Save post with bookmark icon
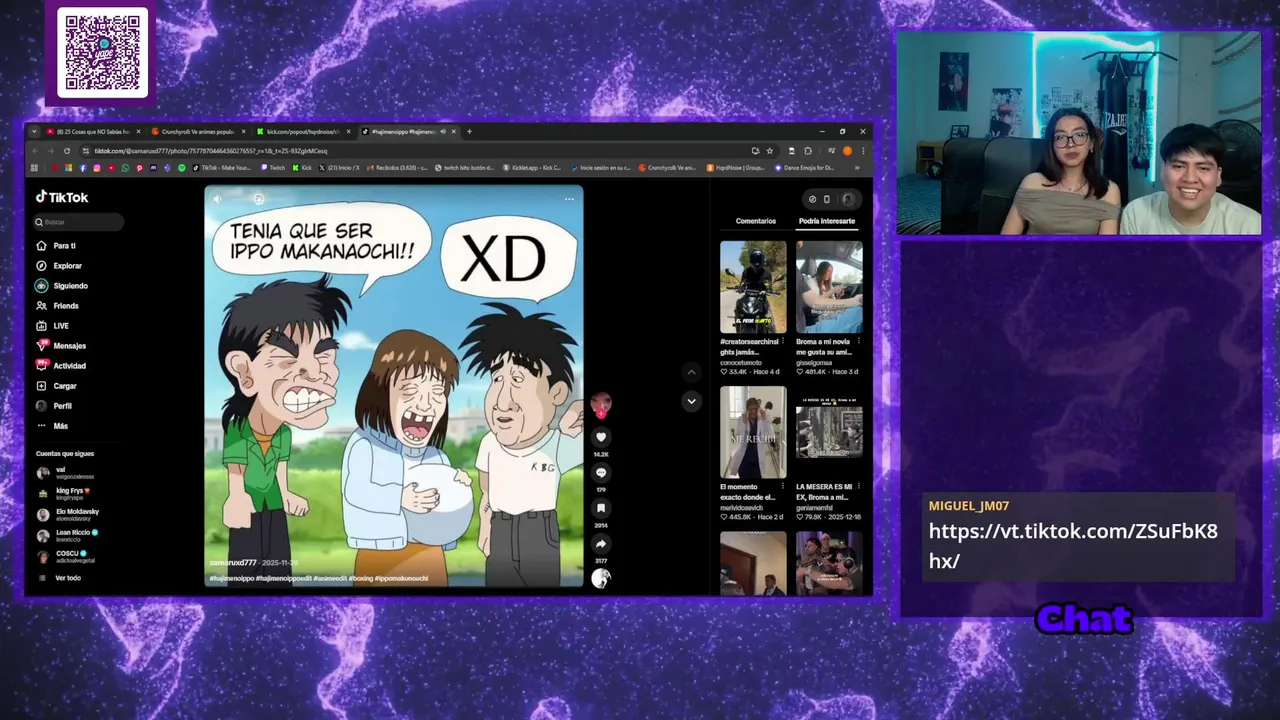 601,509
